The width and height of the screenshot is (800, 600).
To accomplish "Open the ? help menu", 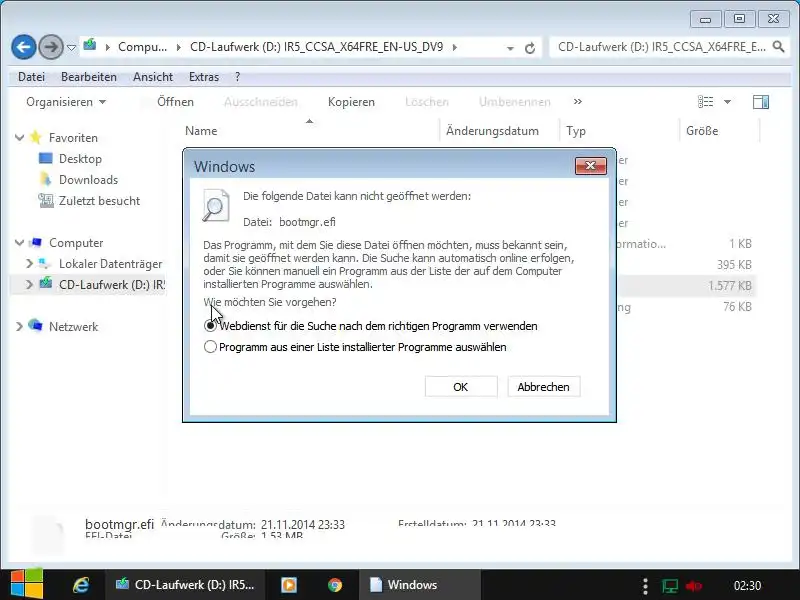I will coord(237,77).
